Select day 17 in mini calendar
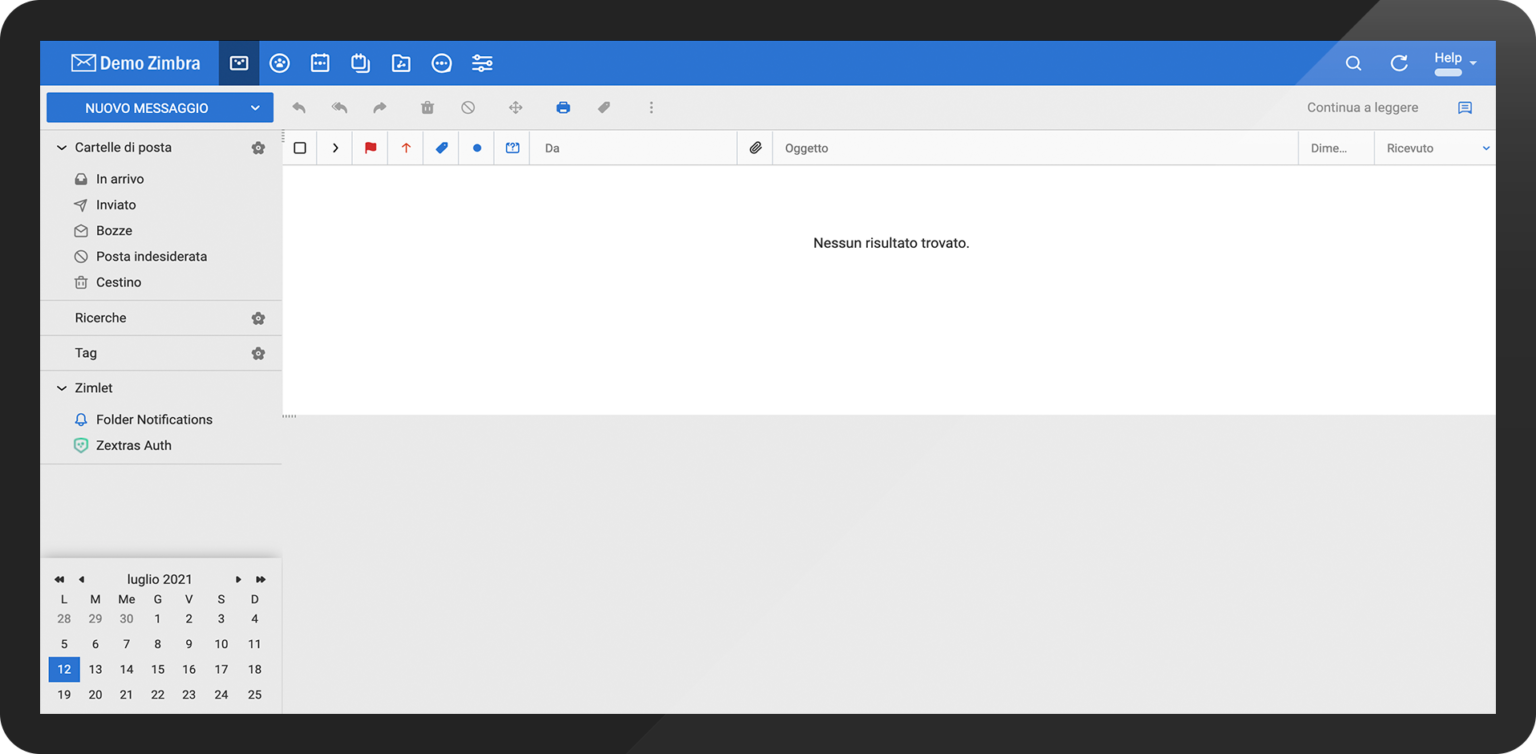Image resolution: width=1536 pixels, height=754 pixels. [221, 669]
